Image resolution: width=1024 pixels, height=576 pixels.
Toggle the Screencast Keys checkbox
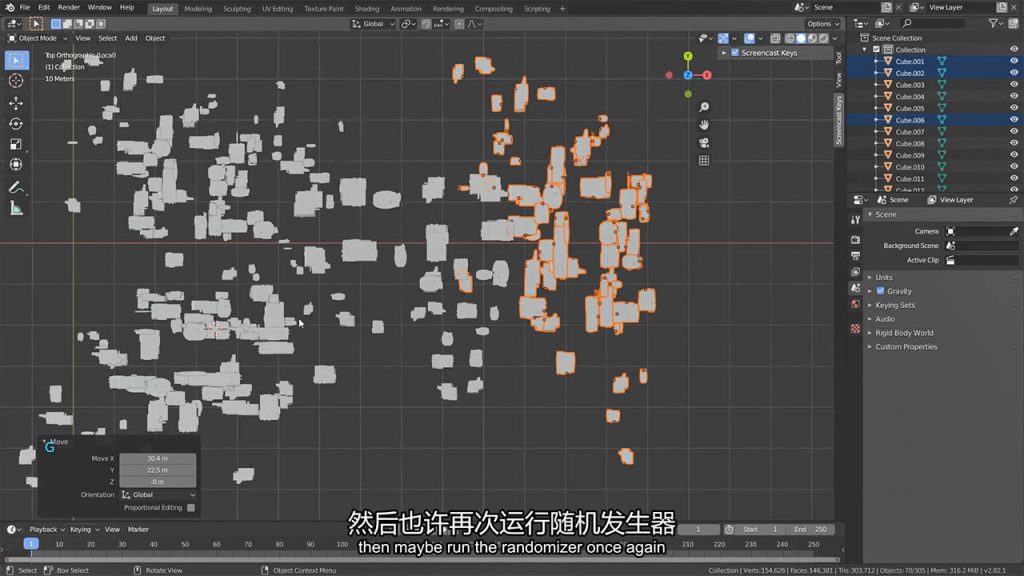click(735, 53)
